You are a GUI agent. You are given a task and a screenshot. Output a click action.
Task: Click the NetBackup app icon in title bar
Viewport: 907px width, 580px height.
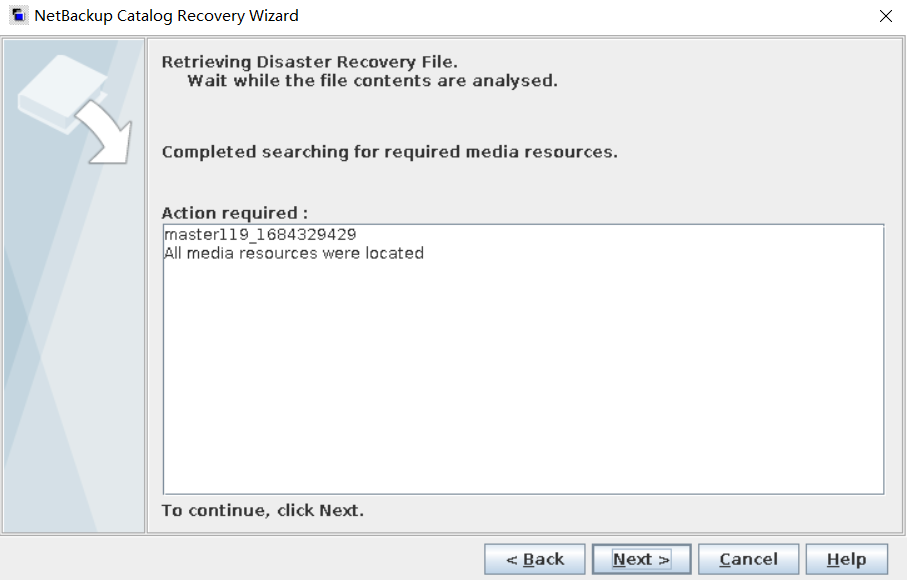[18, 16]
